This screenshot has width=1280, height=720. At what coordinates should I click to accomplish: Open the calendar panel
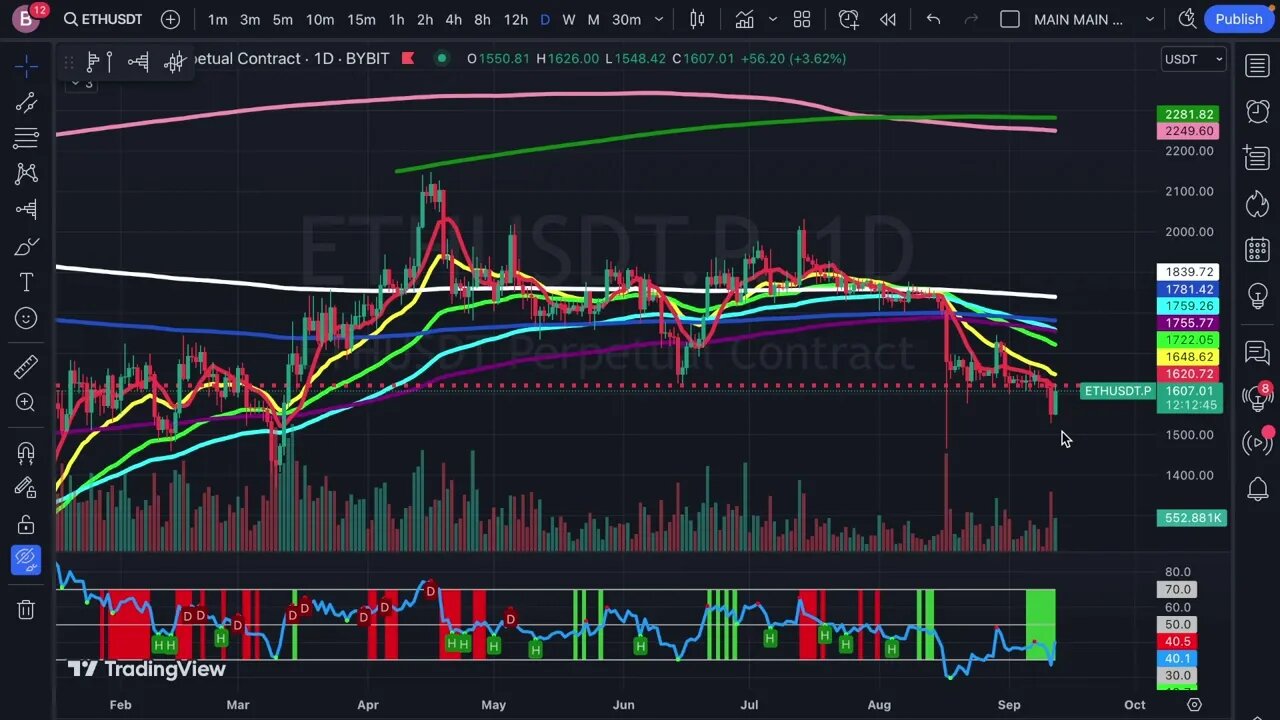[1257, 250]
